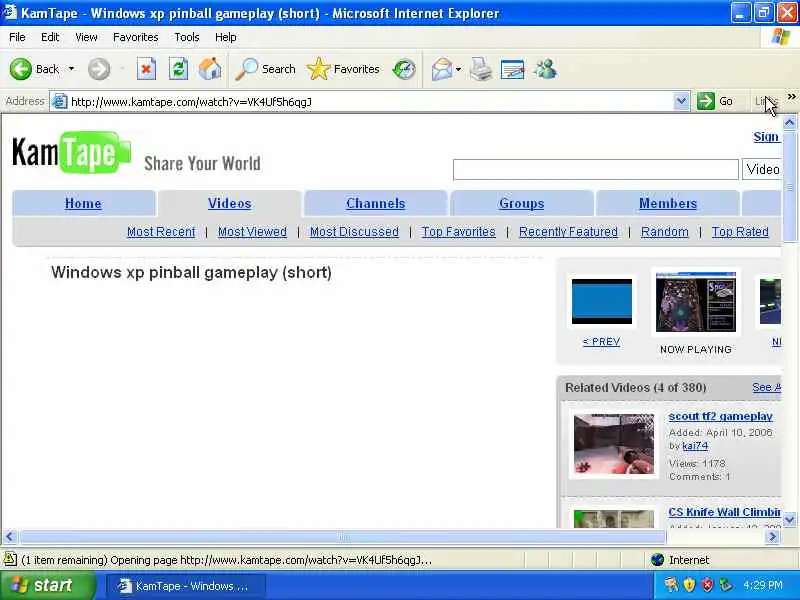Image resolution: width=800 pixels, height=600 pixels.
Task: Expand the toolbar overflow chevron
Action: coord(791,96)
